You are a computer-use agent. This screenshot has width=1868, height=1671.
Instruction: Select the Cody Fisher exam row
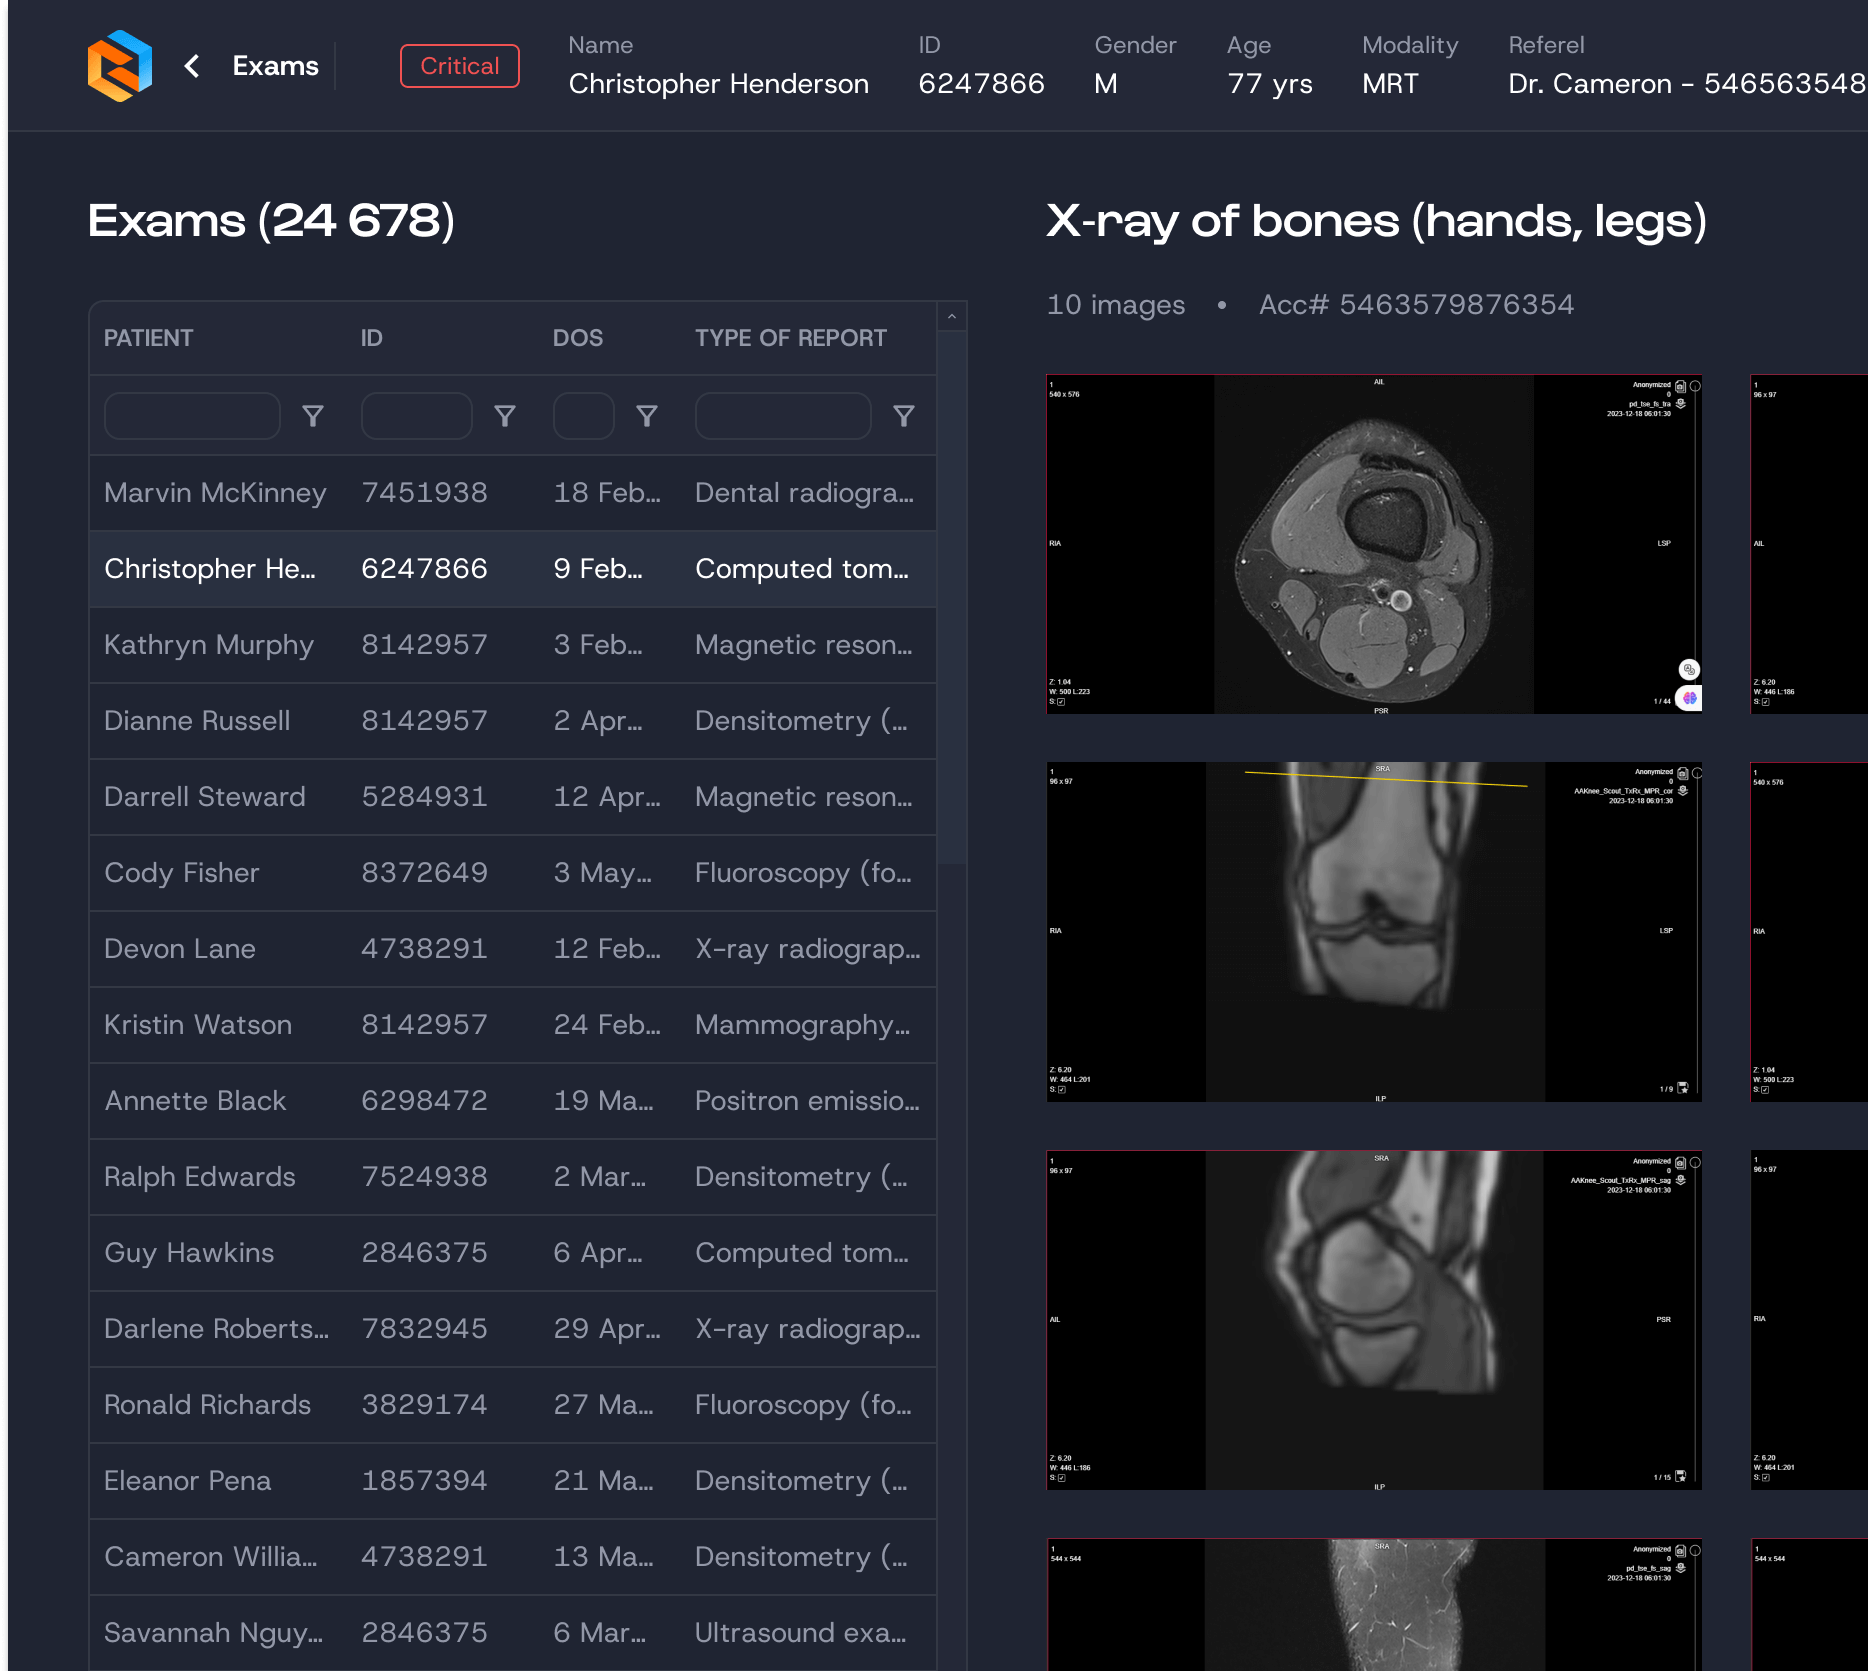(512, 873)
